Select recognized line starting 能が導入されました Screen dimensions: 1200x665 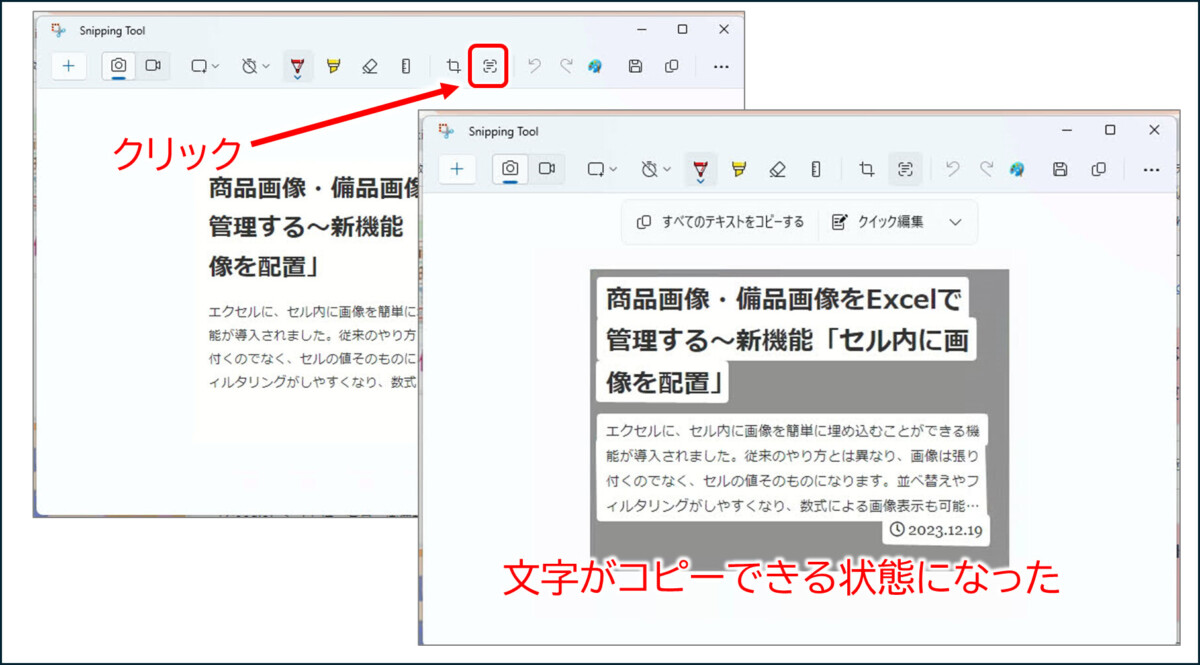pyautogui.click(x=792, y=455)
